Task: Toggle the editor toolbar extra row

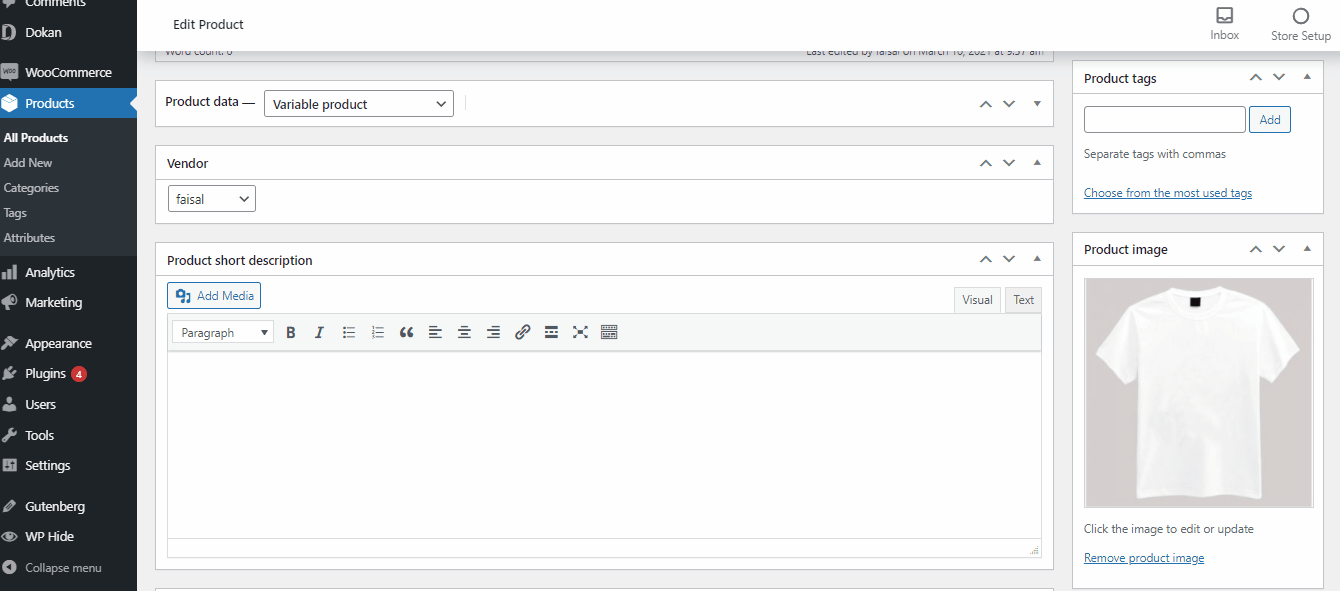Action: point(609,332)
